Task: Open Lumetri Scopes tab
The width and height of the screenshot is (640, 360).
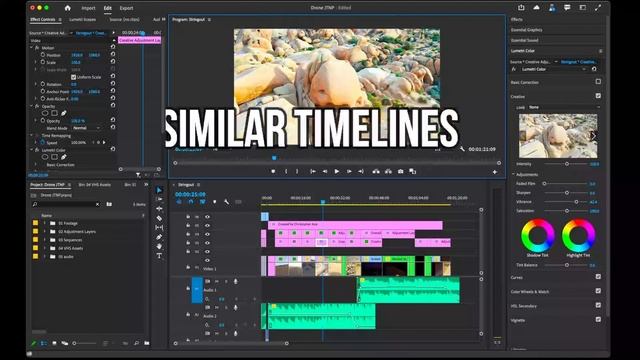Action: pyautogui.click(x=82, y=19)
